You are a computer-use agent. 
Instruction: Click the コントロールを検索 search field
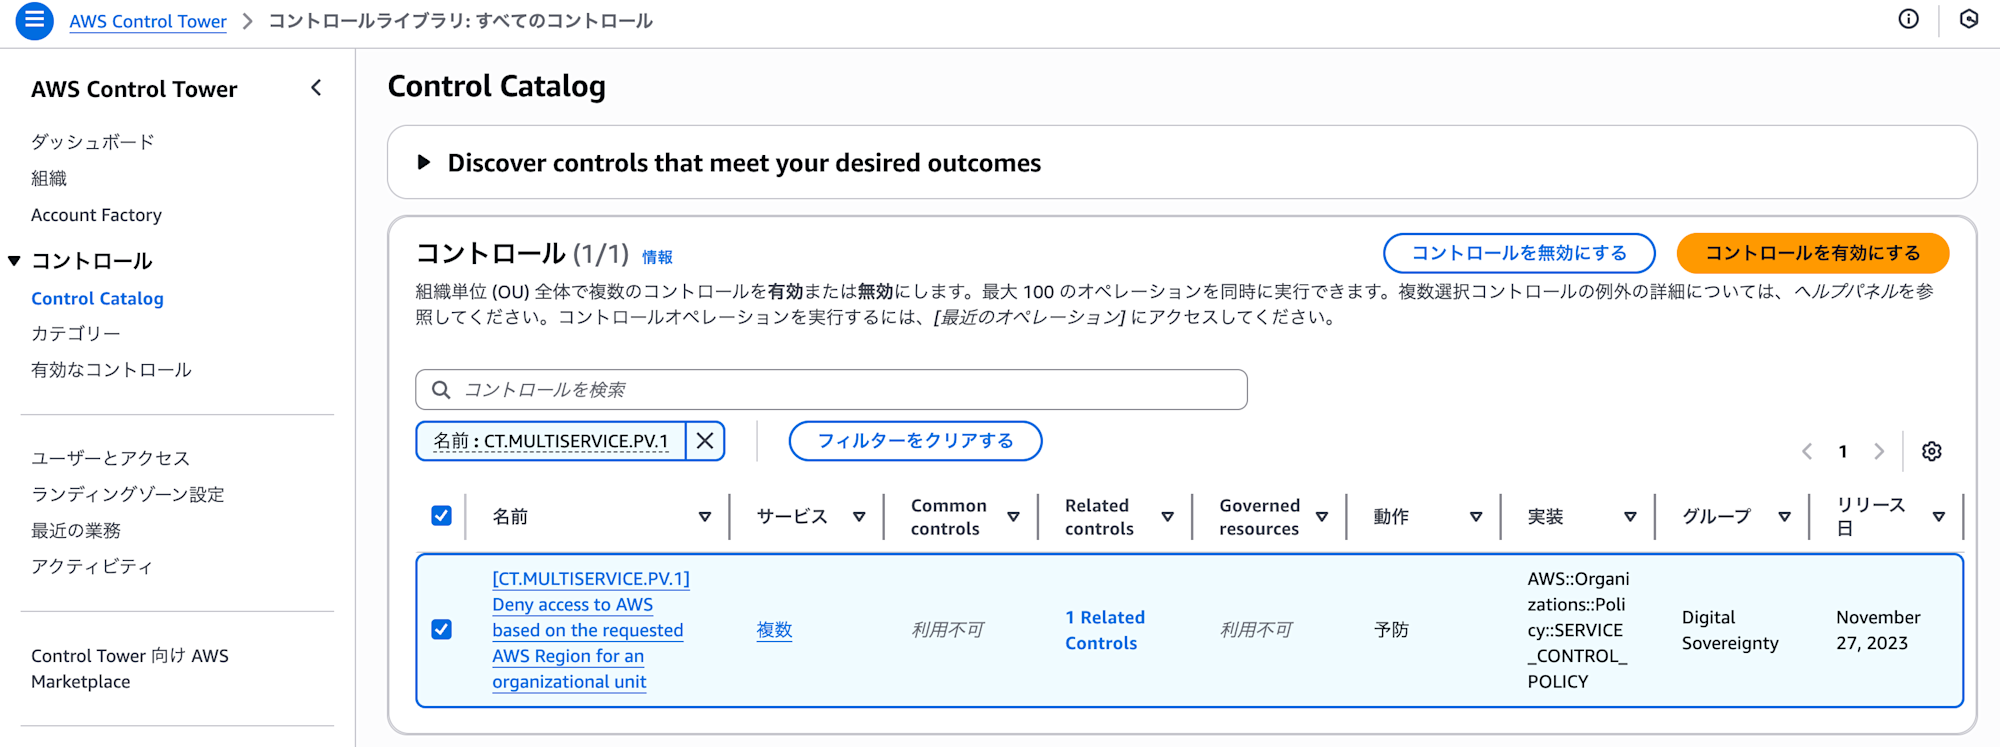coord(830,389)
